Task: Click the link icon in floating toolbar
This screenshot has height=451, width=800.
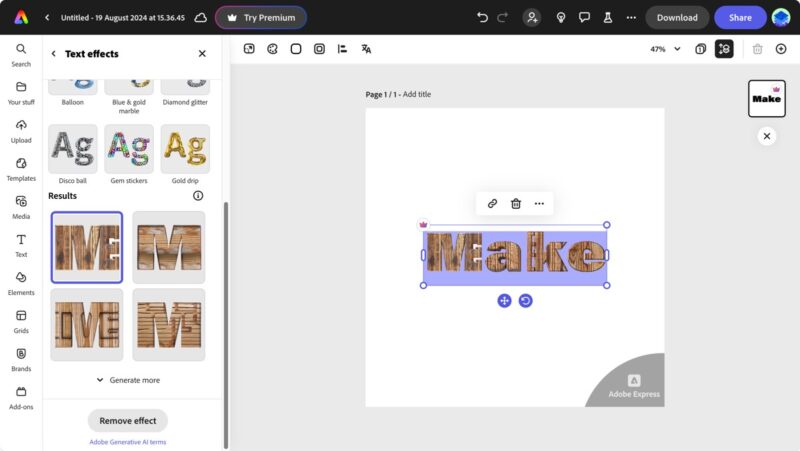Action: coord(492,204)
